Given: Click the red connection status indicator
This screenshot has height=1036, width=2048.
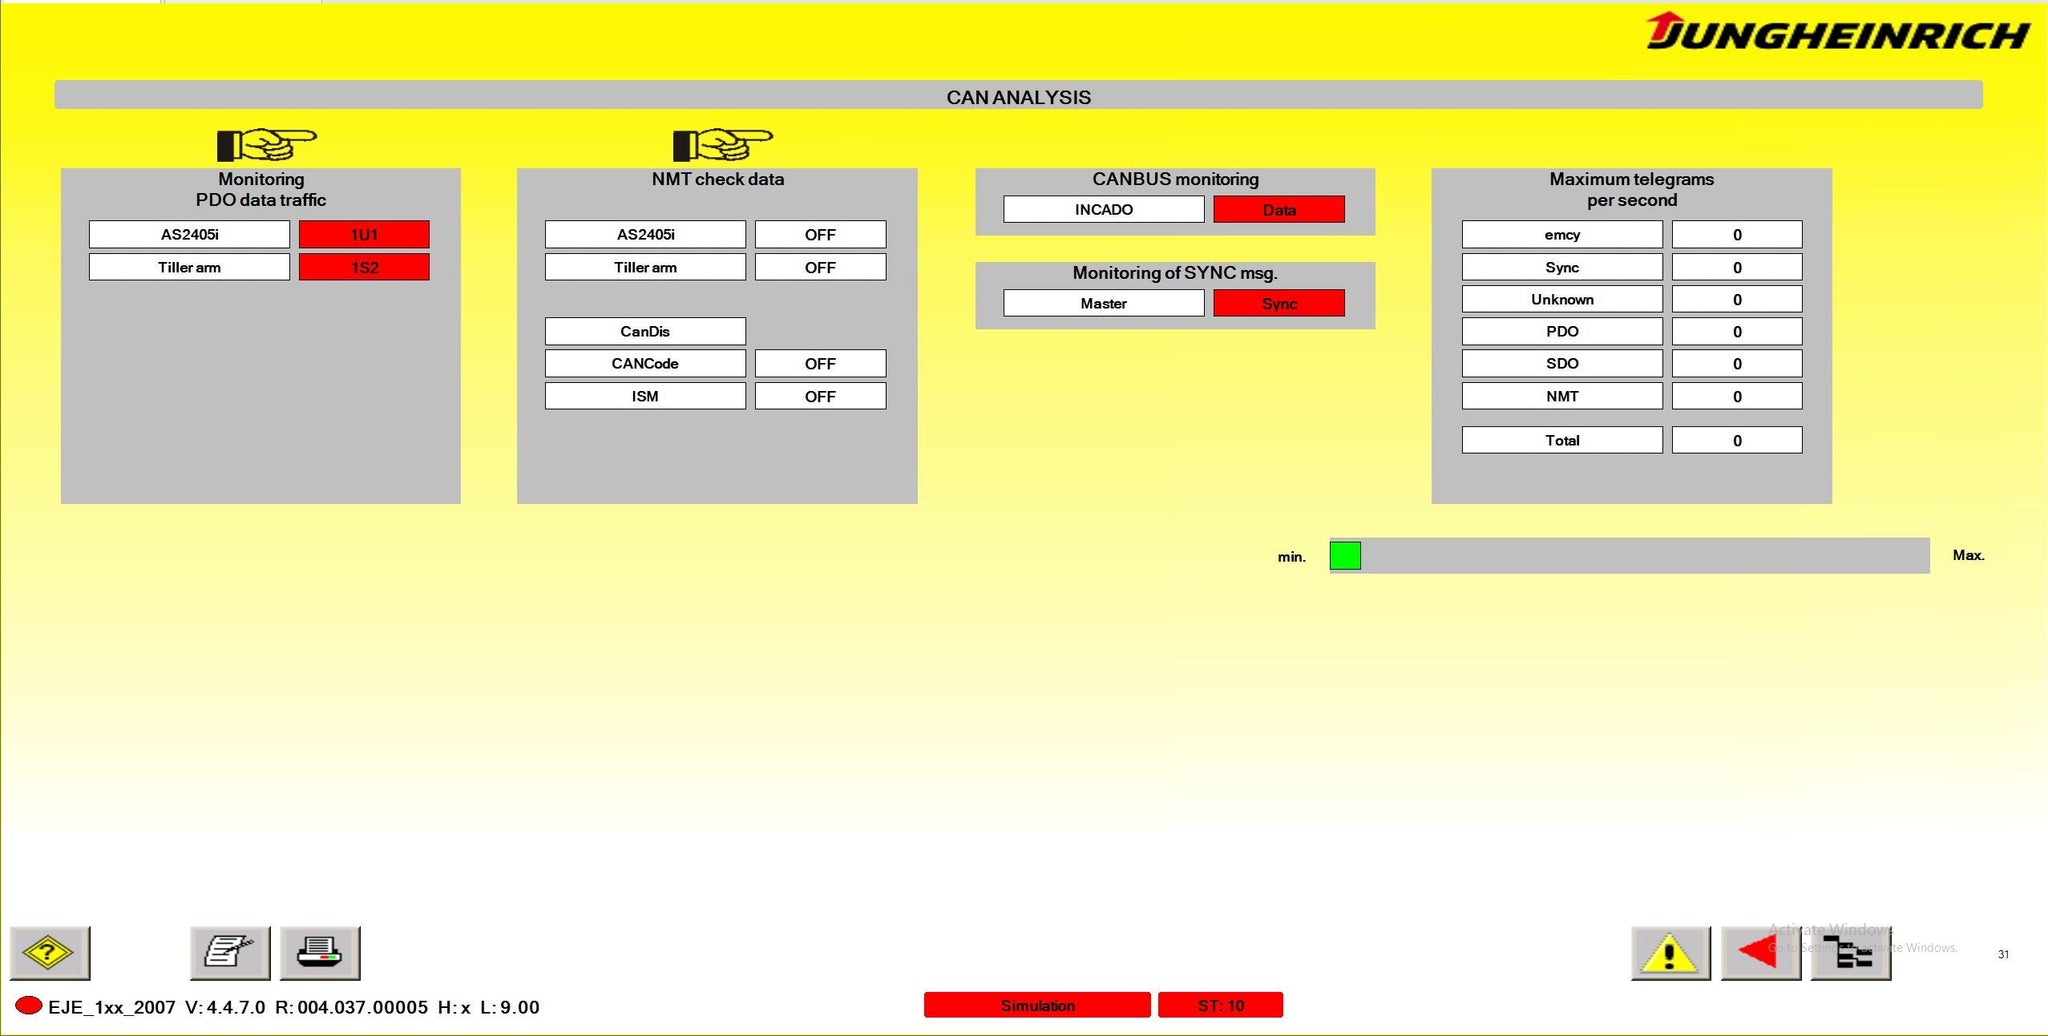Looking at the screenshot, I should (x=29, y=1005).
